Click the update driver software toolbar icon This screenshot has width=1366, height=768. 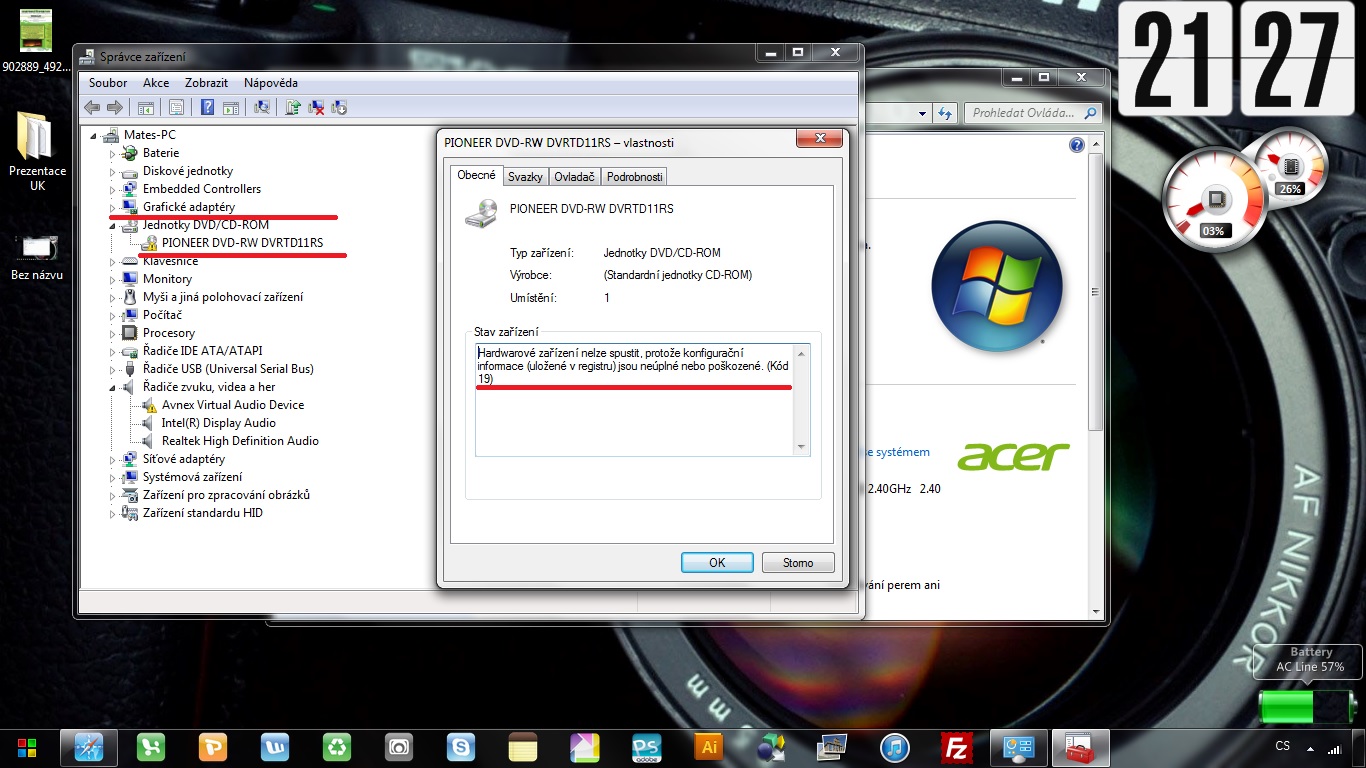pos(293,107)
